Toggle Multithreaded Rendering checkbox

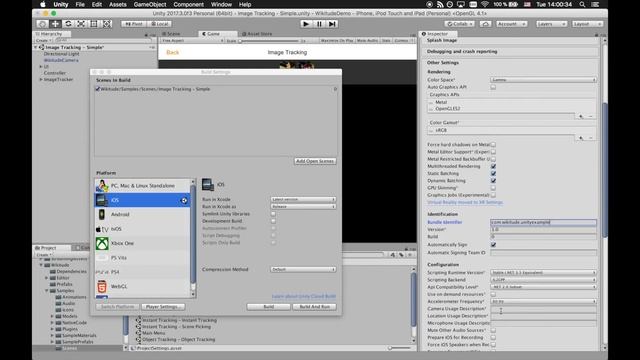coord(493,167)
